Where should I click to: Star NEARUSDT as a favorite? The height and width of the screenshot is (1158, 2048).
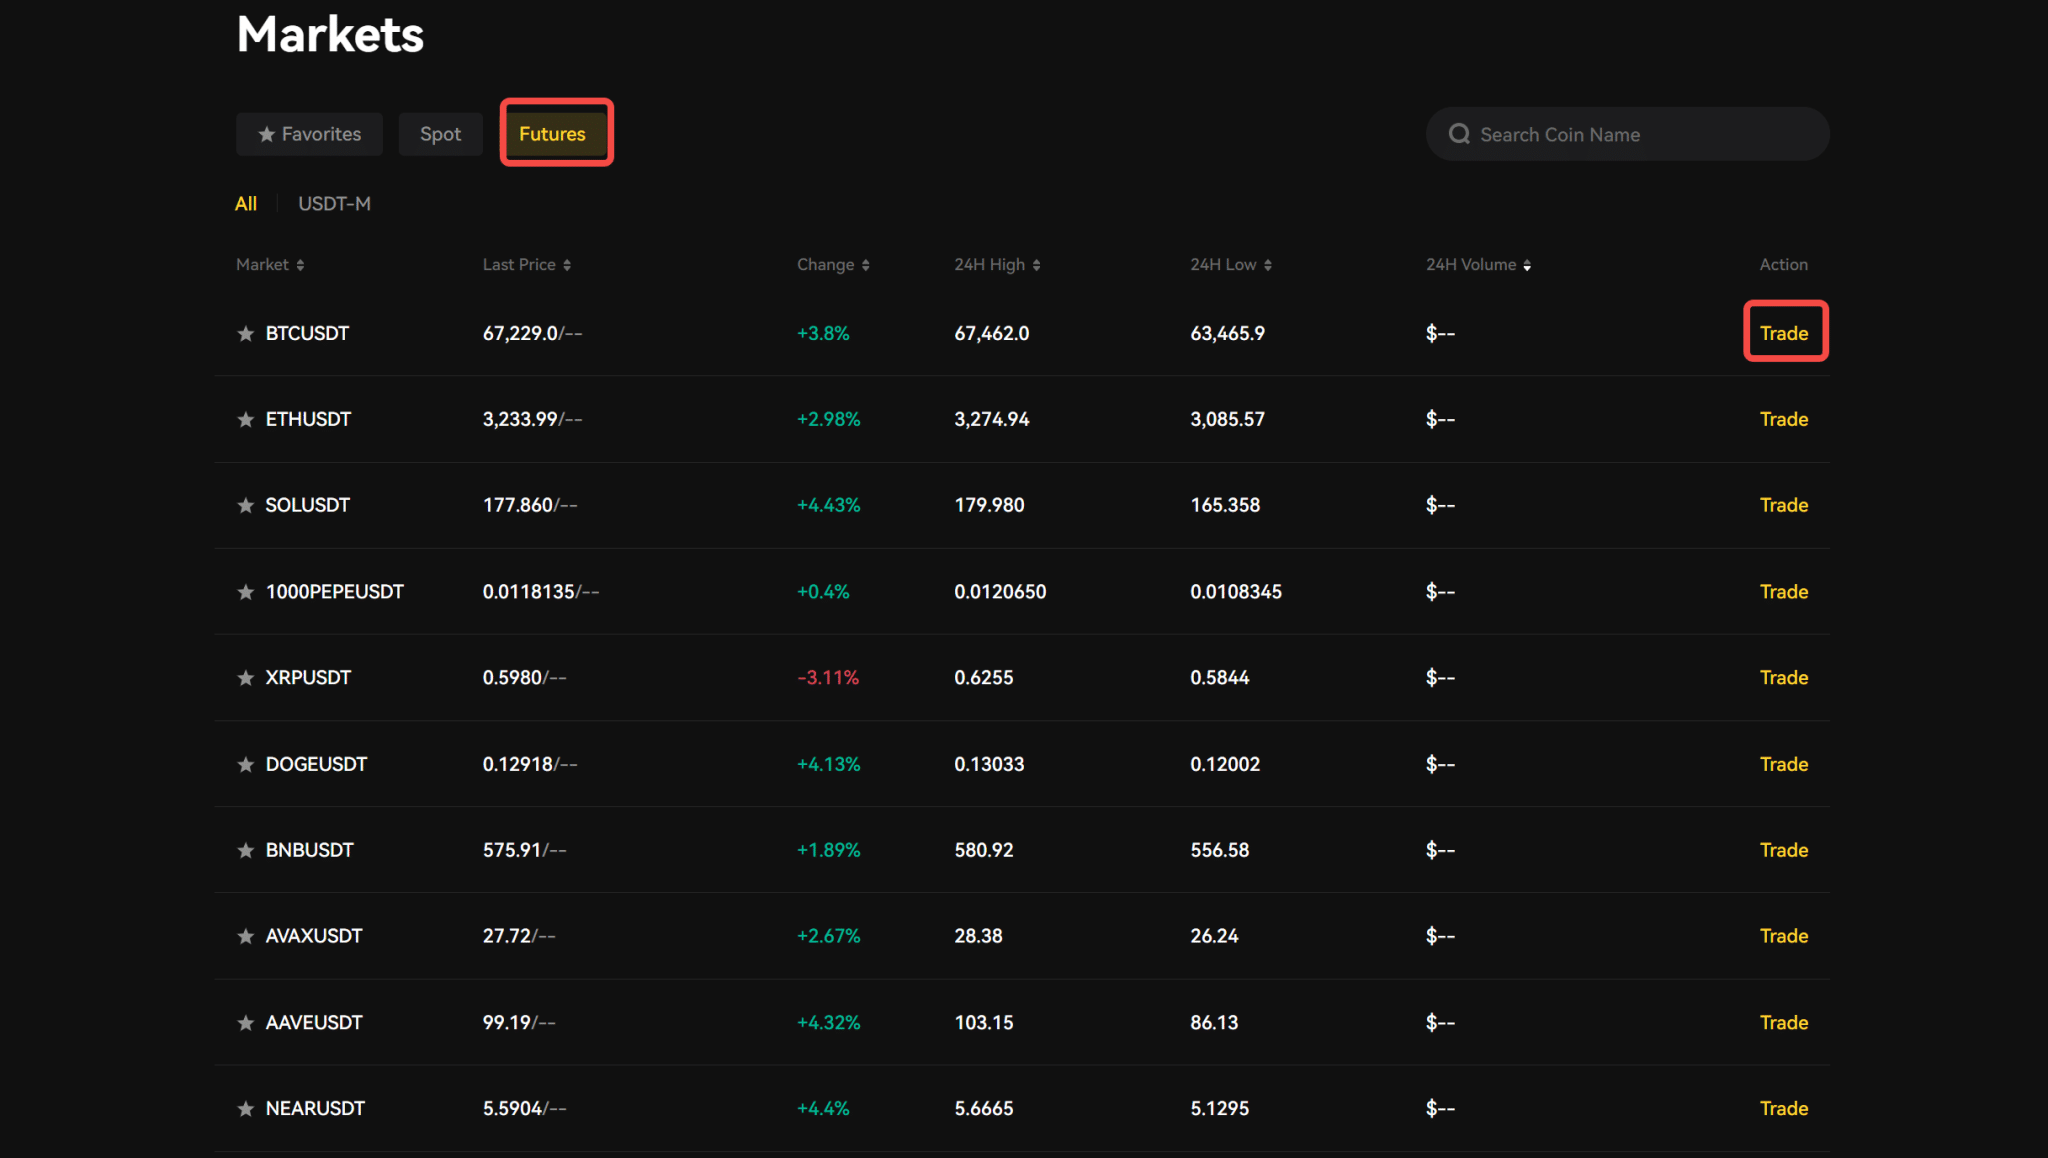[245, 1107]
